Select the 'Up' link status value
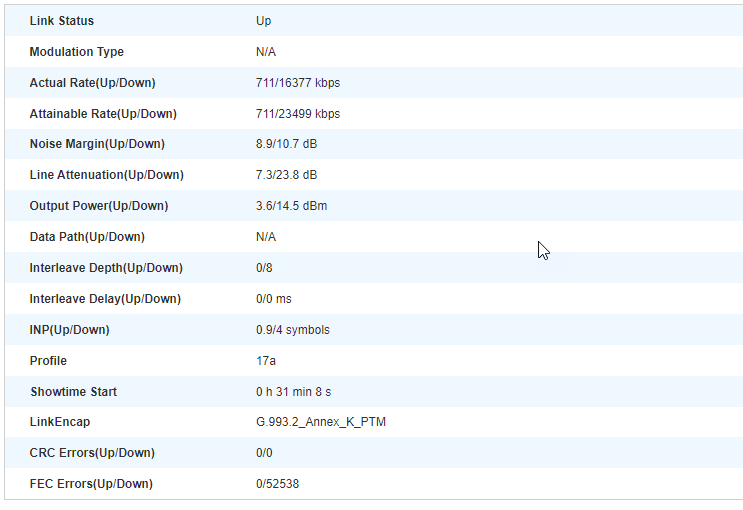Screen dimensions: 743x510 [x=263, y=21]
